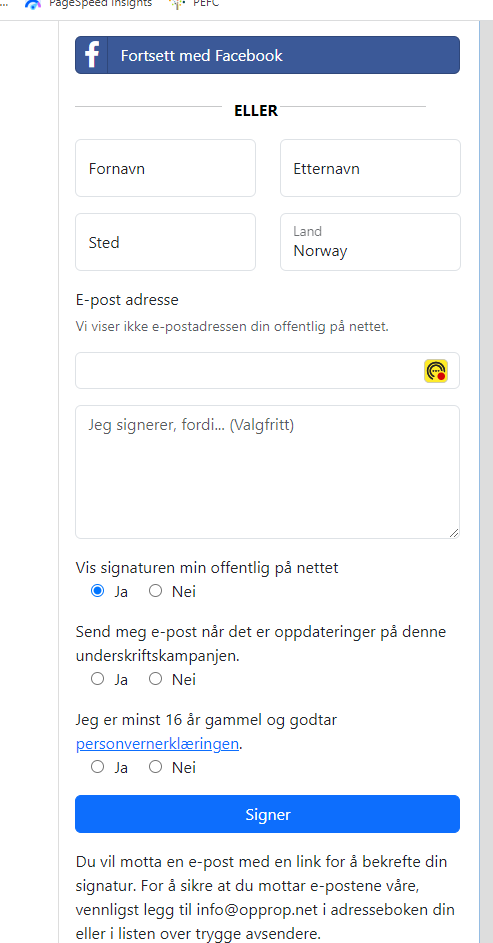This screenshot has height=943, width=493.
Task: Focus the Etternavn text field
Action: coord(370,168)
